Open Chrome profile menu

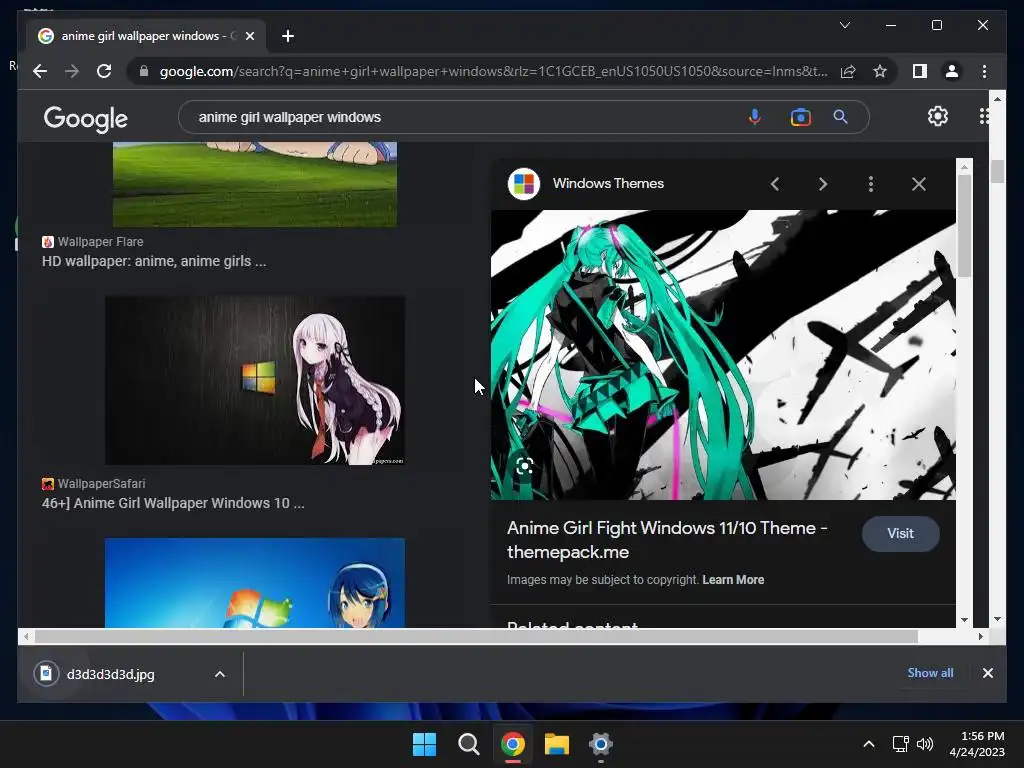point(952,71)
